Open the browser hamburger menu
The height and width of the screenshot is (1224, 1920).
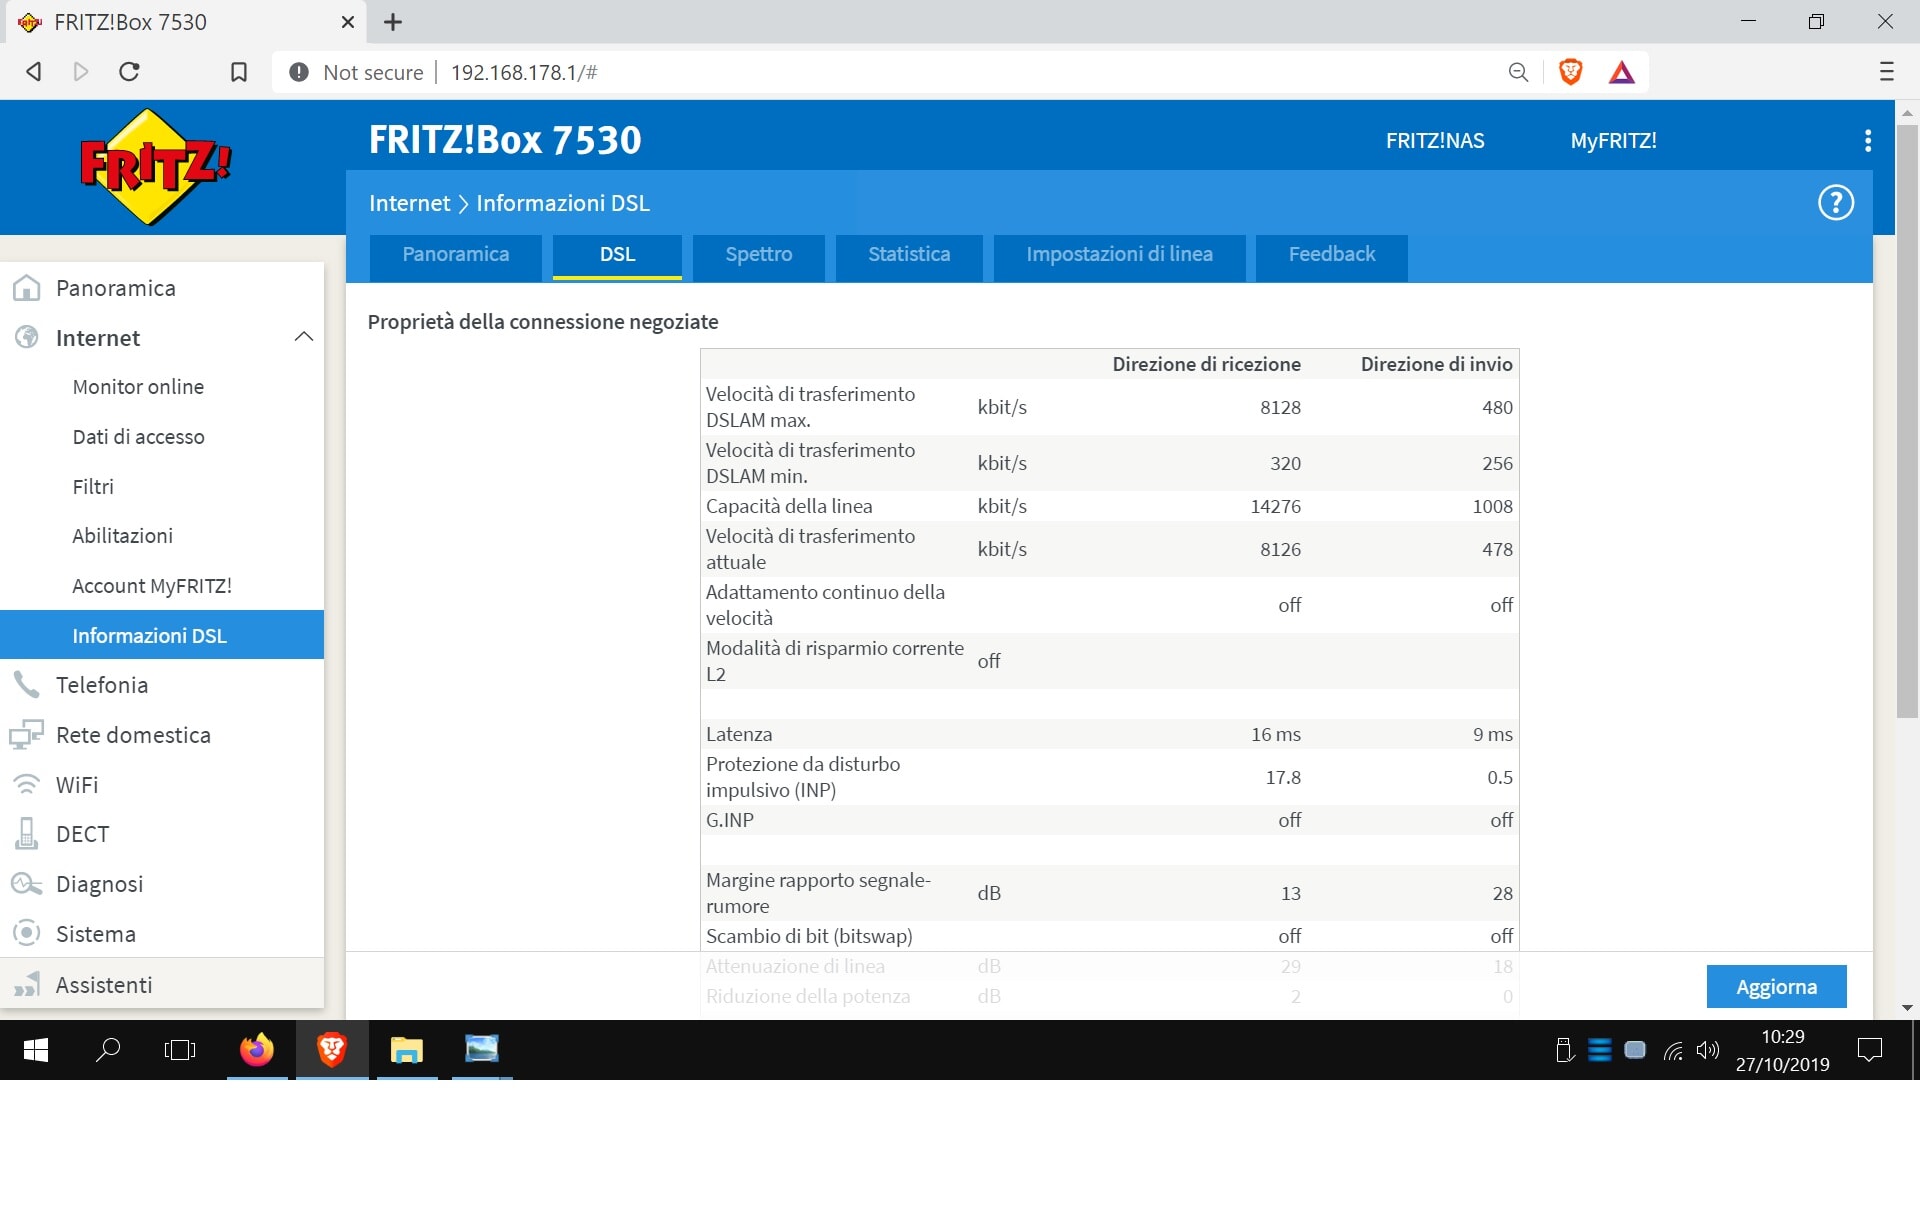click(1886, 72)
